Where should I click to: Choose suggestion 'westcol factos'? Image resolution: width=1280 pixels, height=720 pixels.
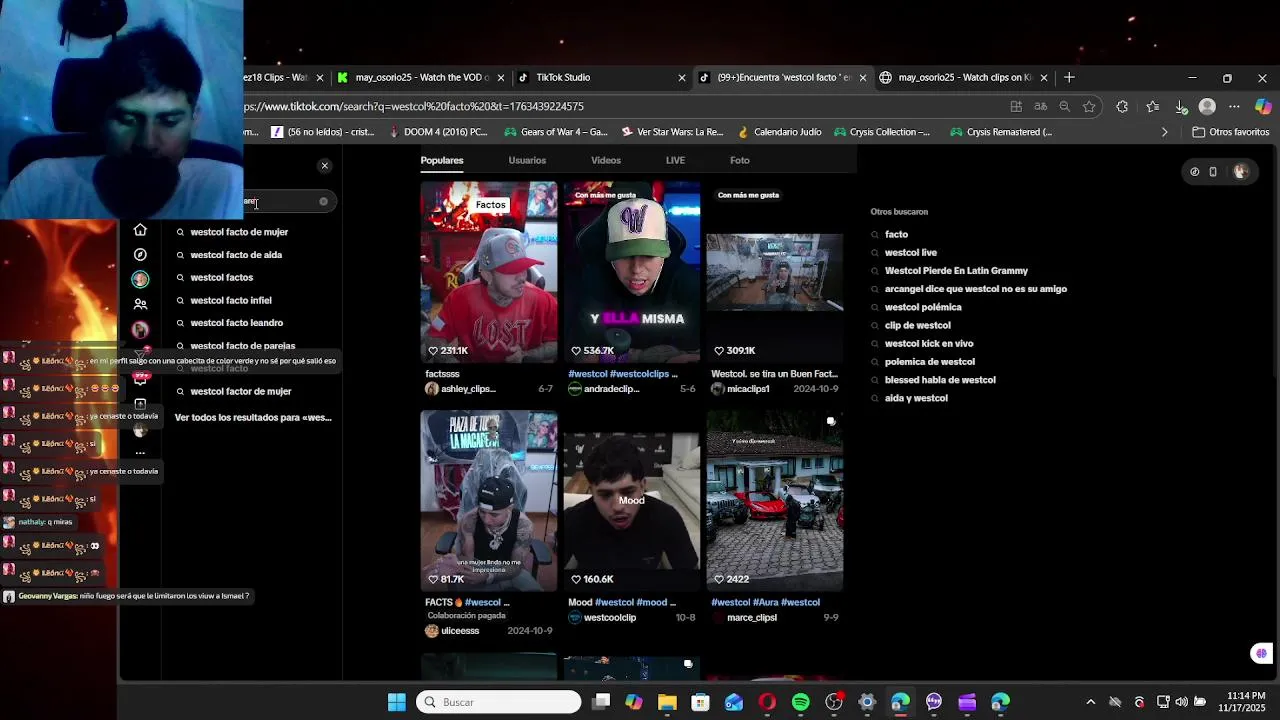pos(222,277)
